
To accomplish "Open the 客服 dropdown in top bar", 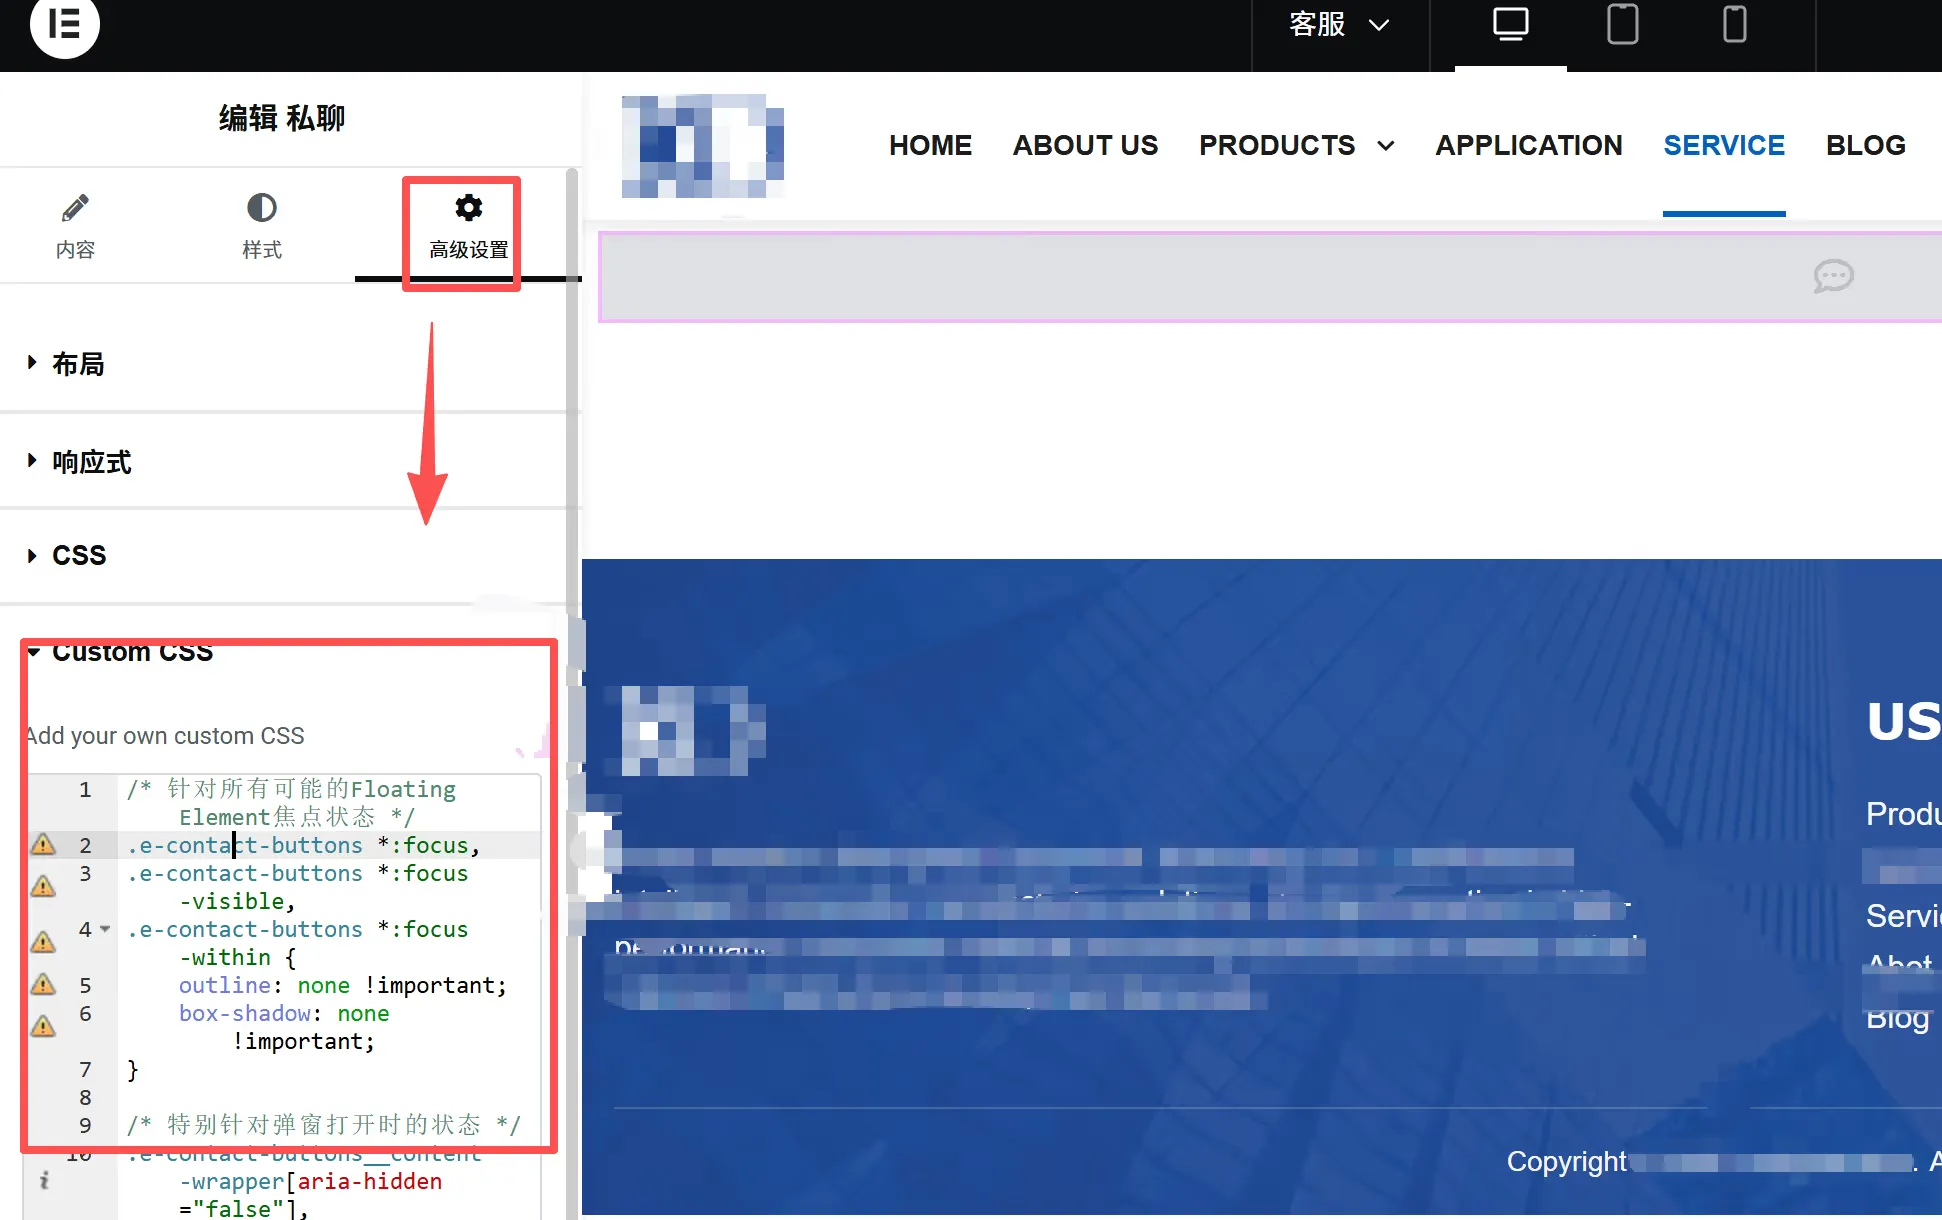I will (1338, 24).
